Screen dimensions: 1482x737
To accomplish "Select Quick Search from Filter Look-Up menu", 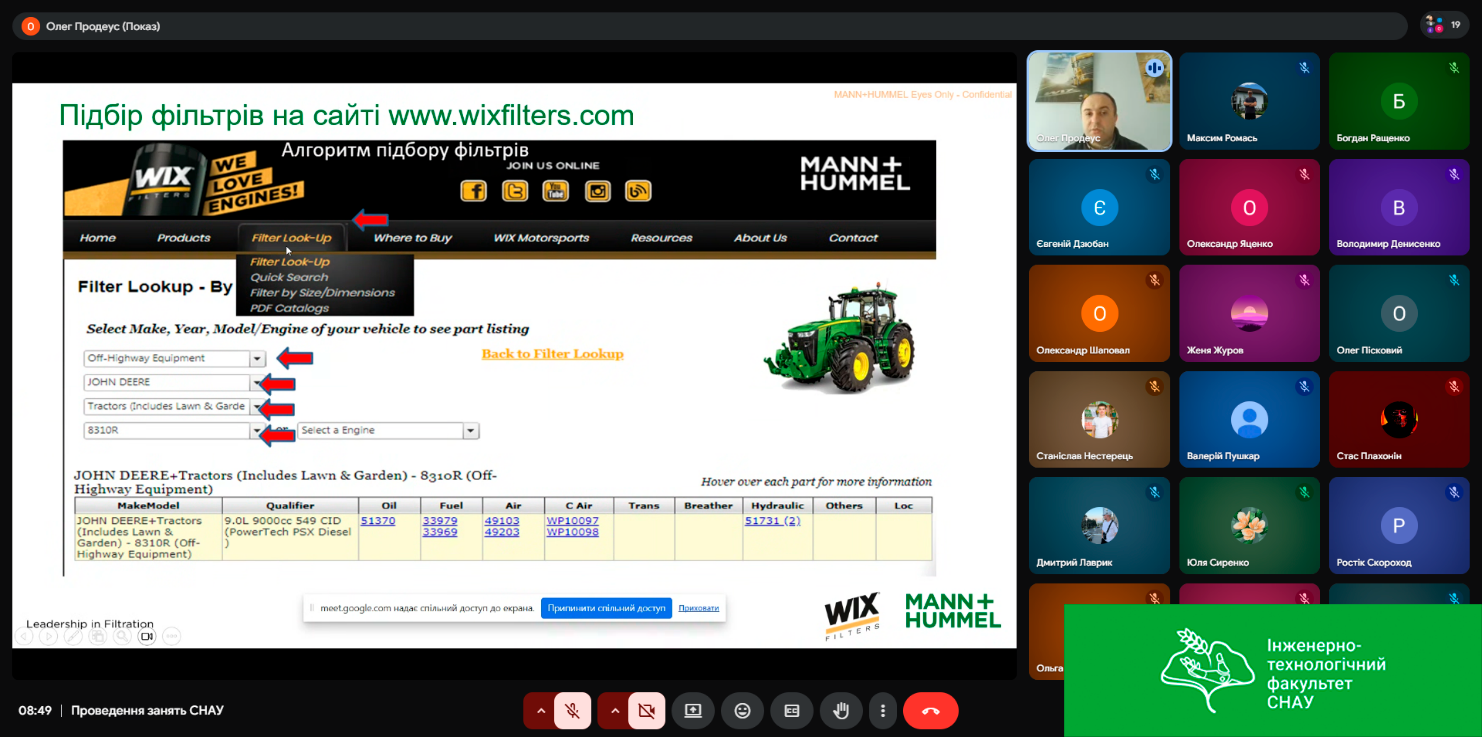I will 289,277.
